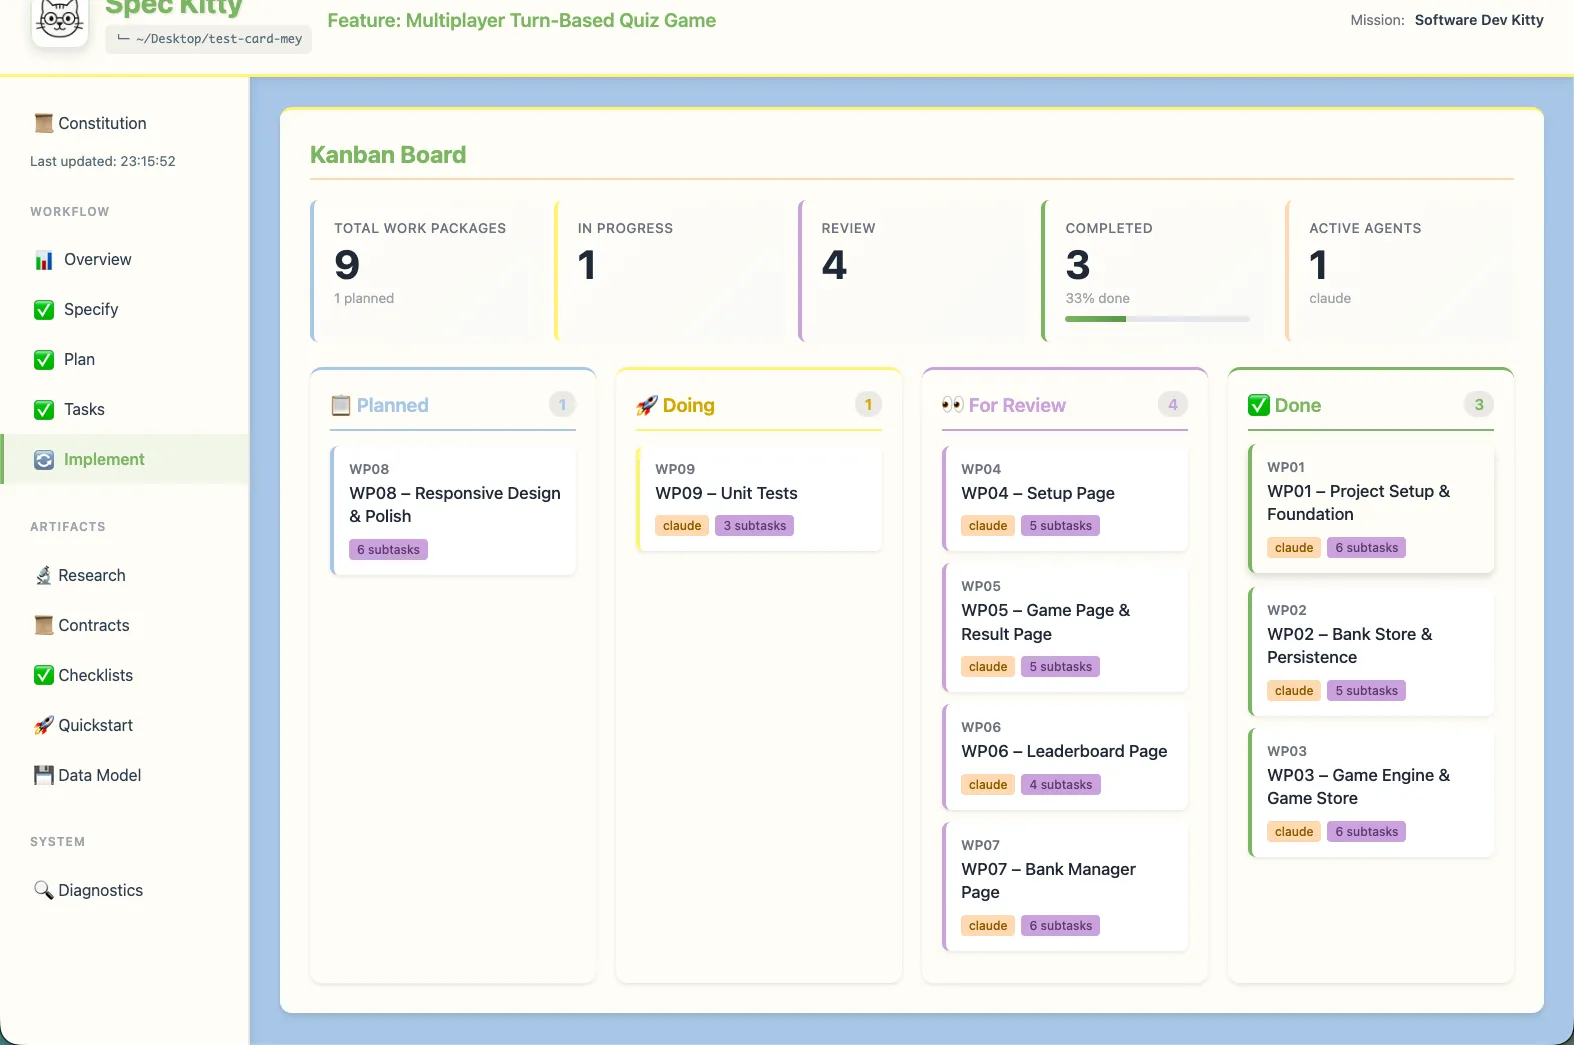Open the Checklists artifact page
The image size is (1574, 1045).
(95, 676)
